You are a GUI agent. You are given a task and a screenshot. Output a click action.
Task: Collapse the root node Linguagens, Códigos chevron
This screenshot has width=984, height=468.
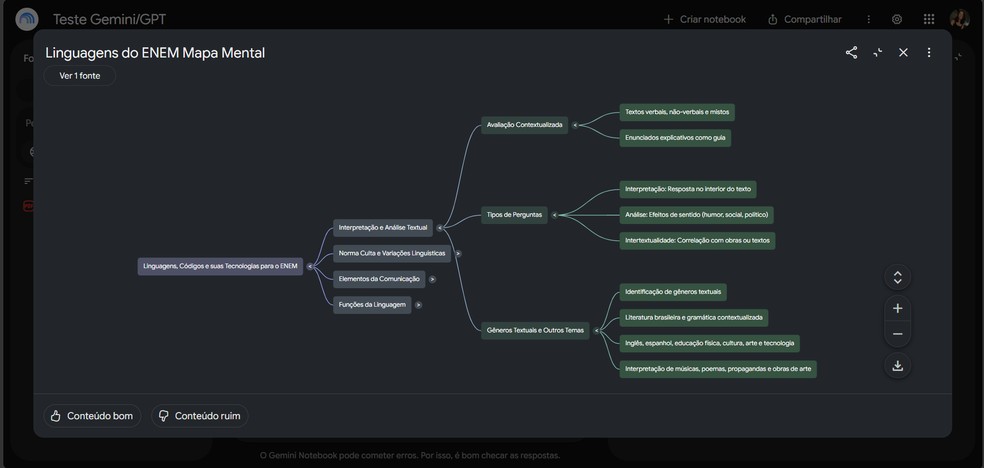309,267
